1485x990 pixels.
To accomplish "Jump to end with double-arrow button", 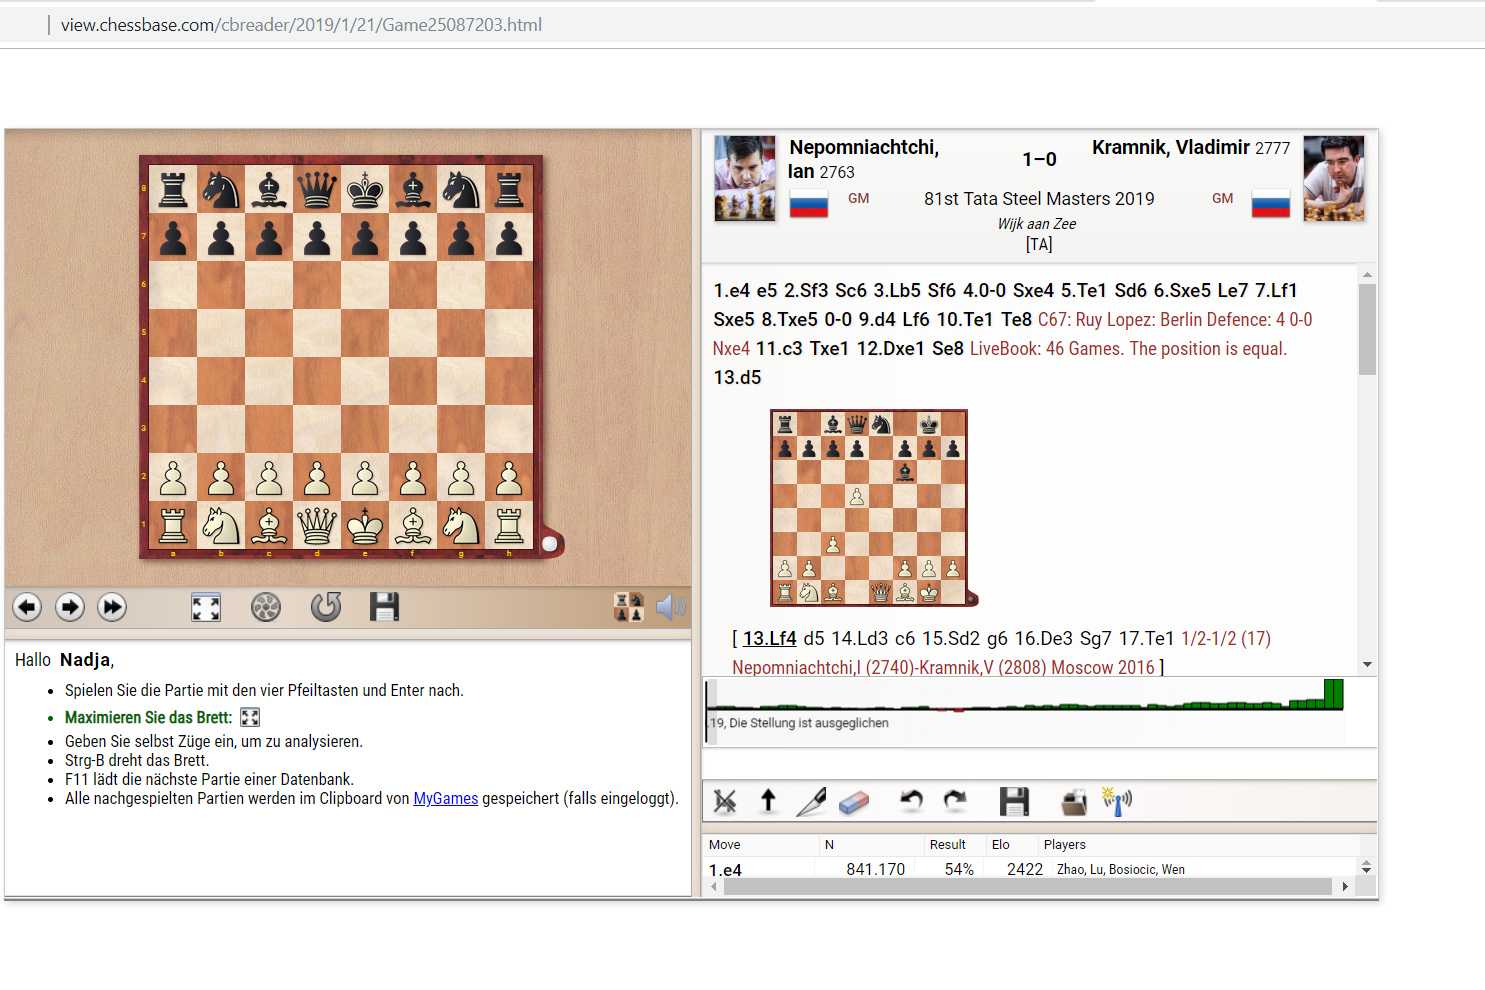I will pyautogui.click(x=112, y=607).
